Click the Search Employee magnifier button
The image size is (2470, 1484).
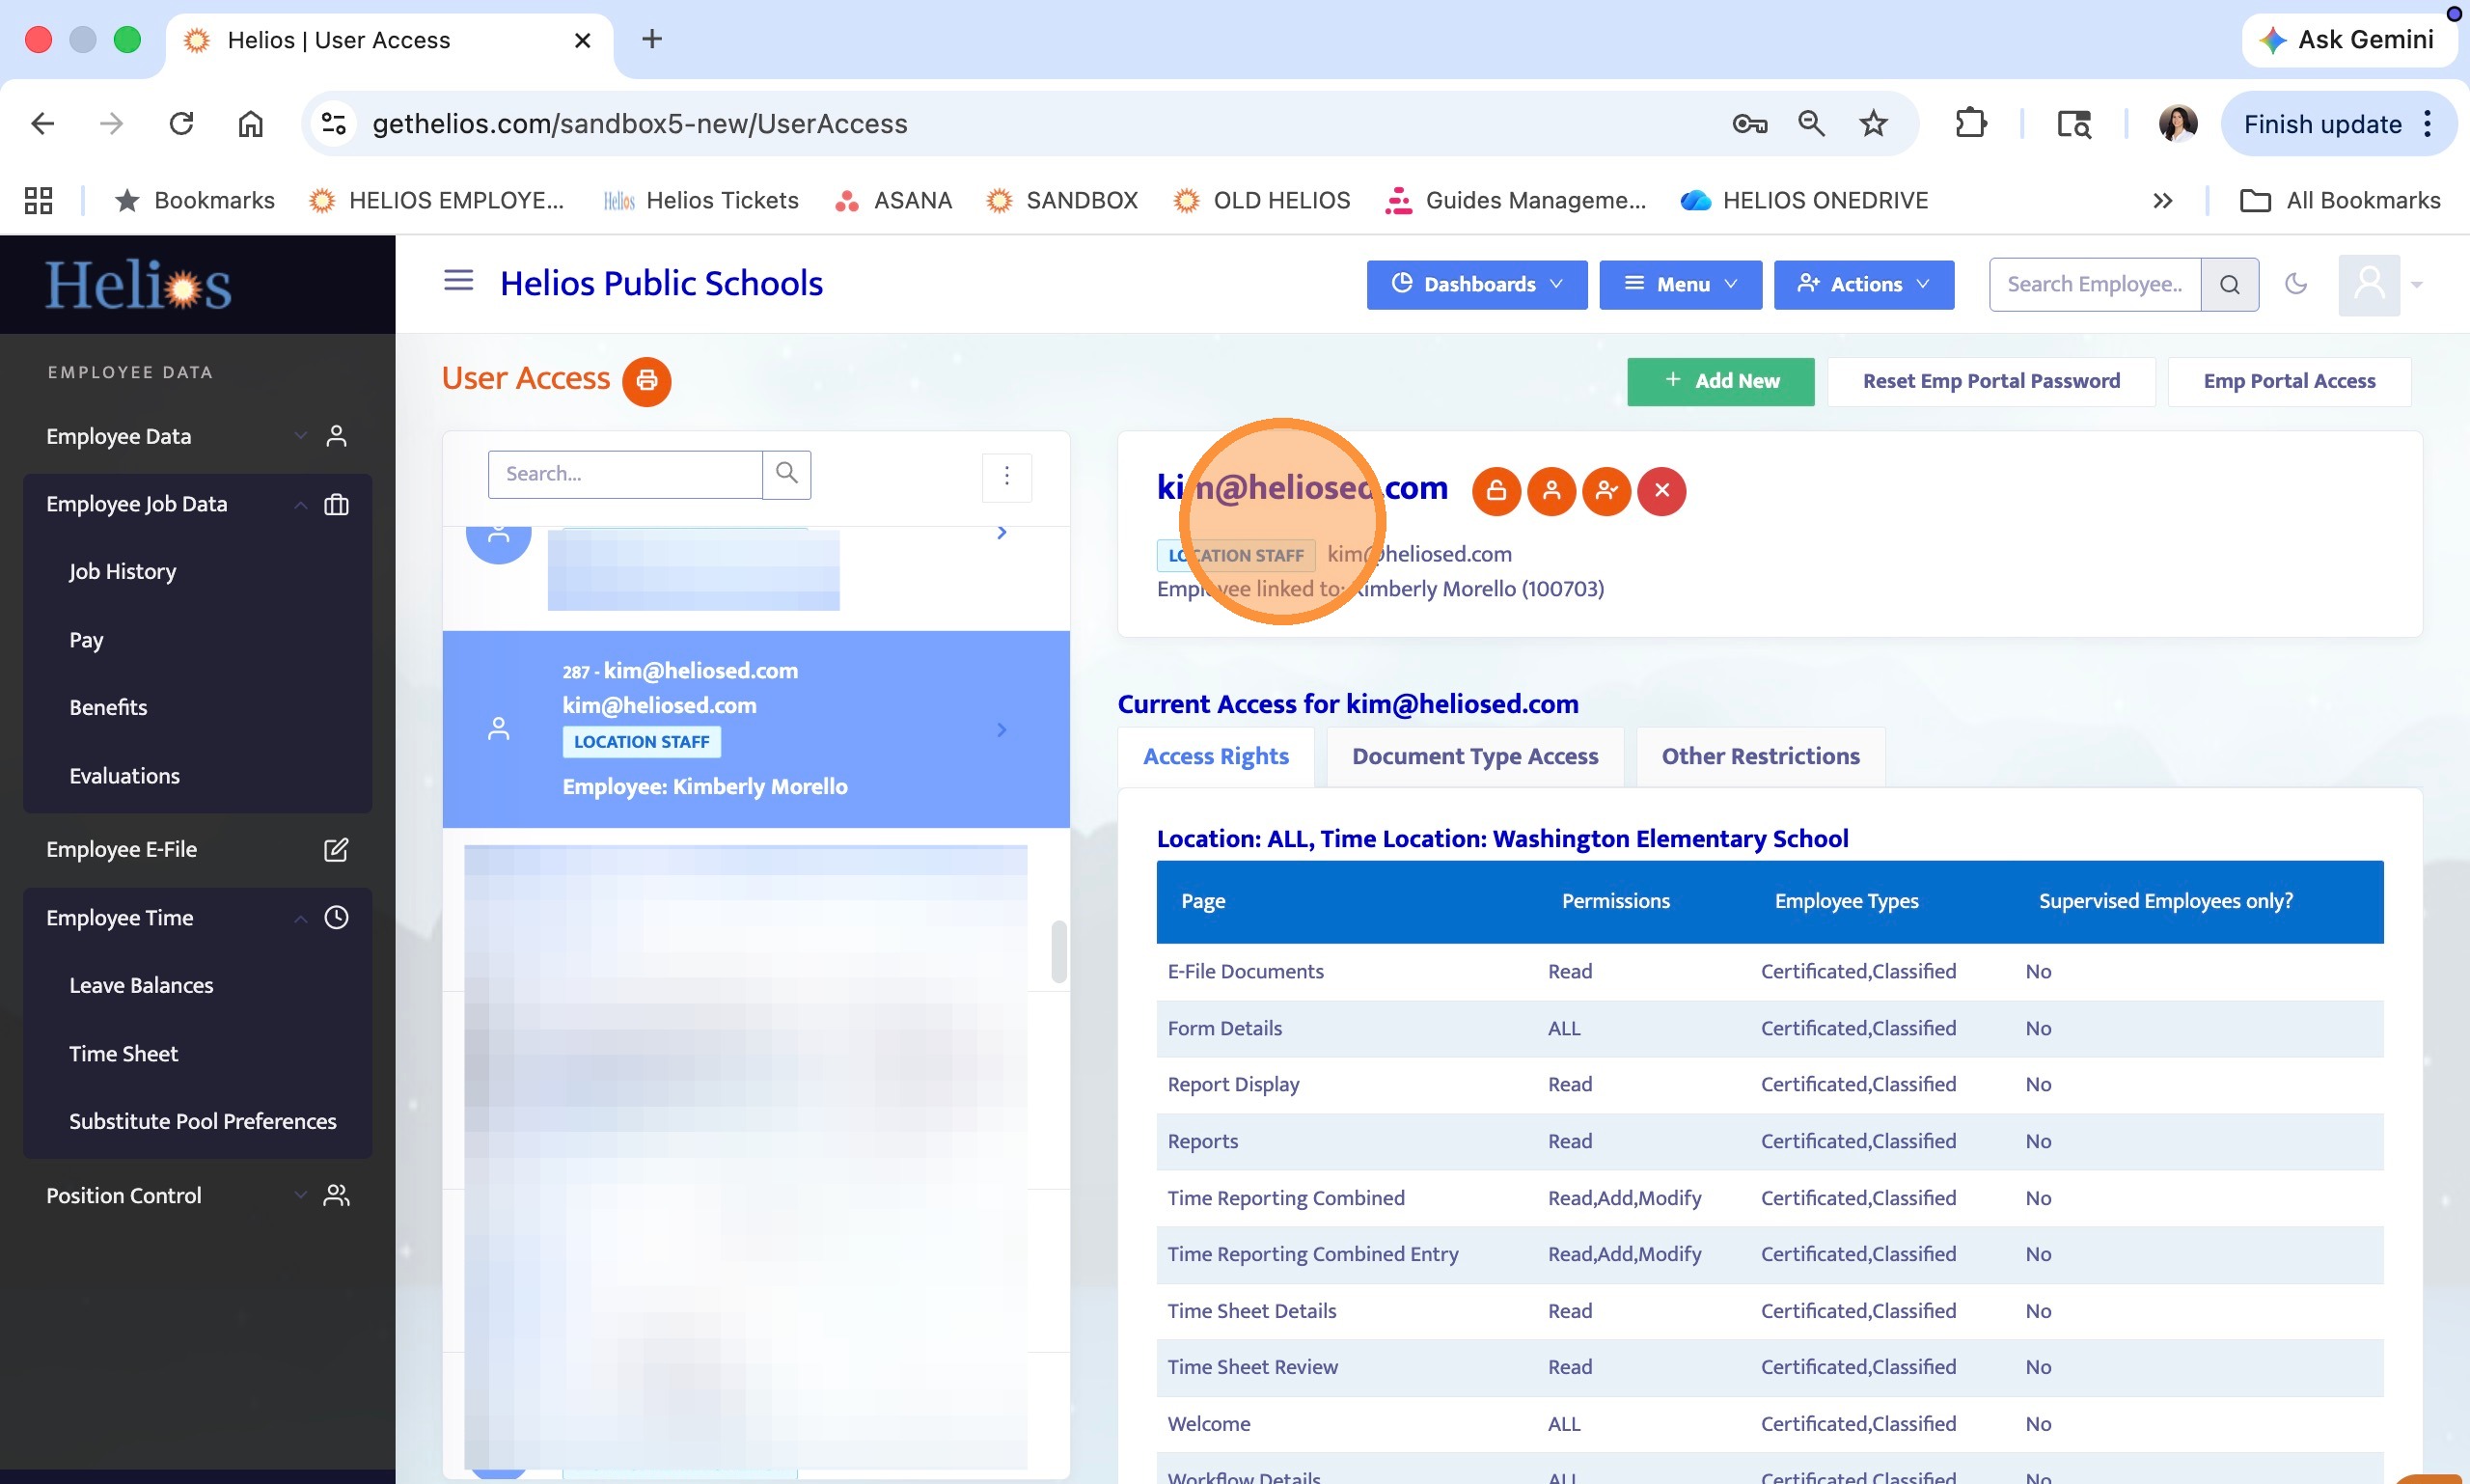2229,285
